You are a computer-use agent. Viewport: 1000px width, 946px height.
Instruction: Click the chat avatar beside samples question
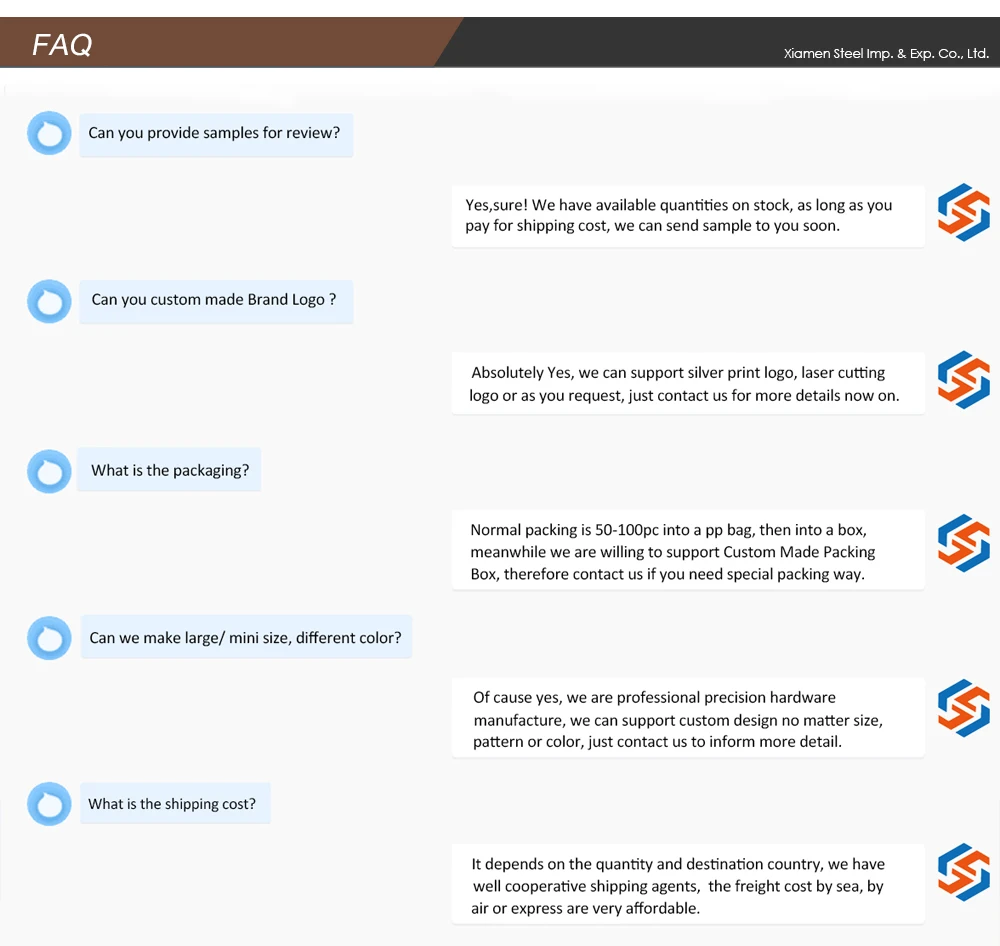pyautogui.click(x=49, y=133)
